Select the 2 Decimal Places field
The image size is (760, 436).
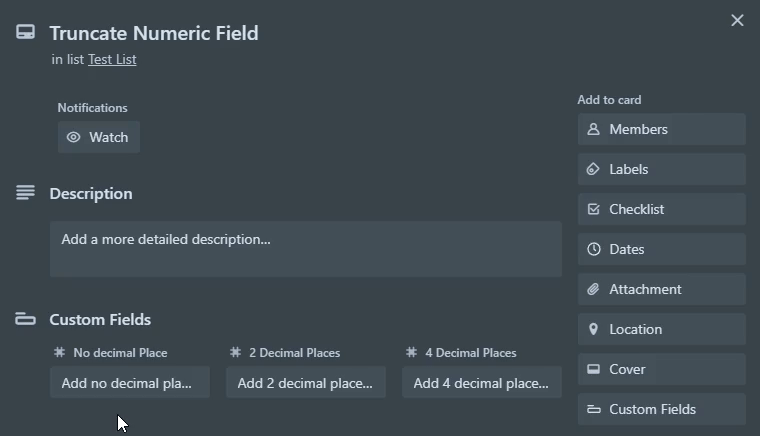(x=306, y=383)
